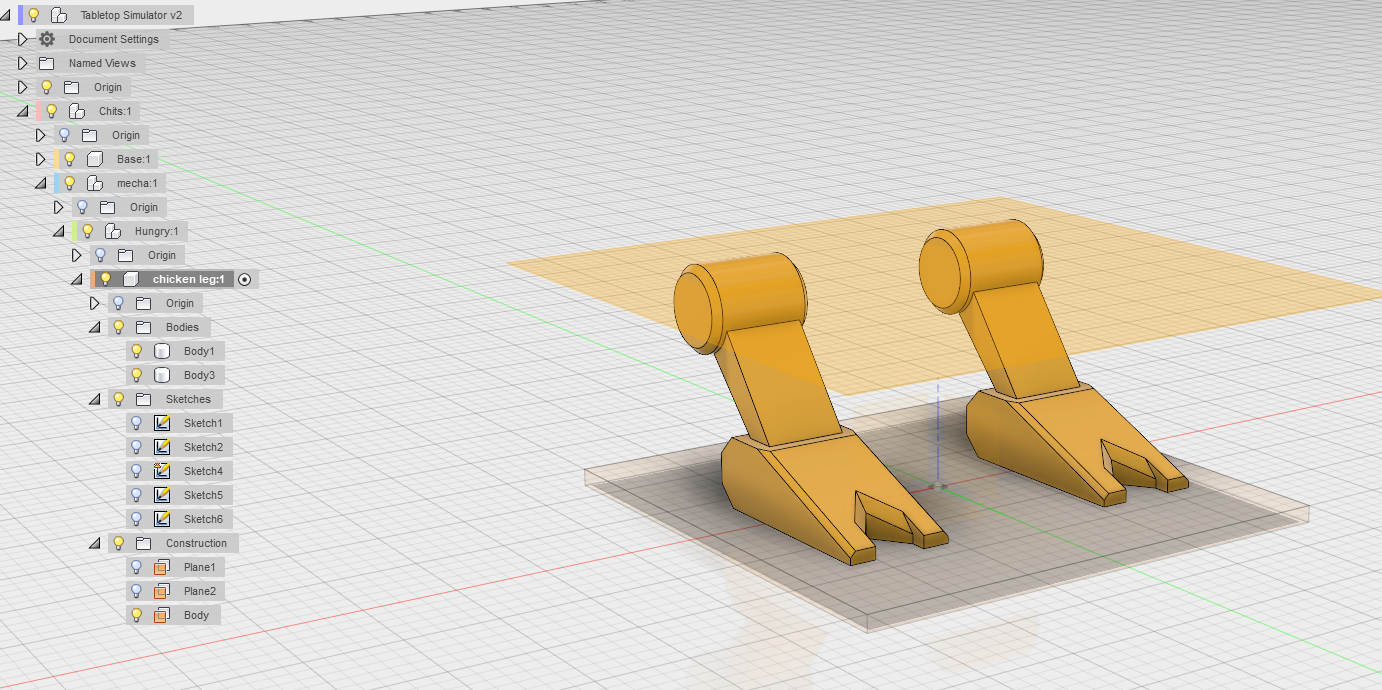
Task: Expand Origin folder under Hungry:1
Action: 77,255
